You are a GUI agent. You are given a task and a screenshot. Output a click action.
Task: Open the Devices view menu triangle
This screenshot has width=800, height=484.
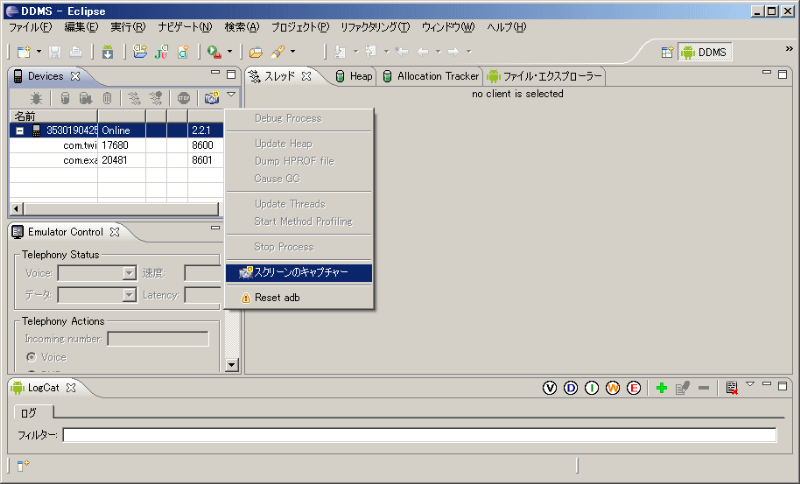click(x=231, y=94)
